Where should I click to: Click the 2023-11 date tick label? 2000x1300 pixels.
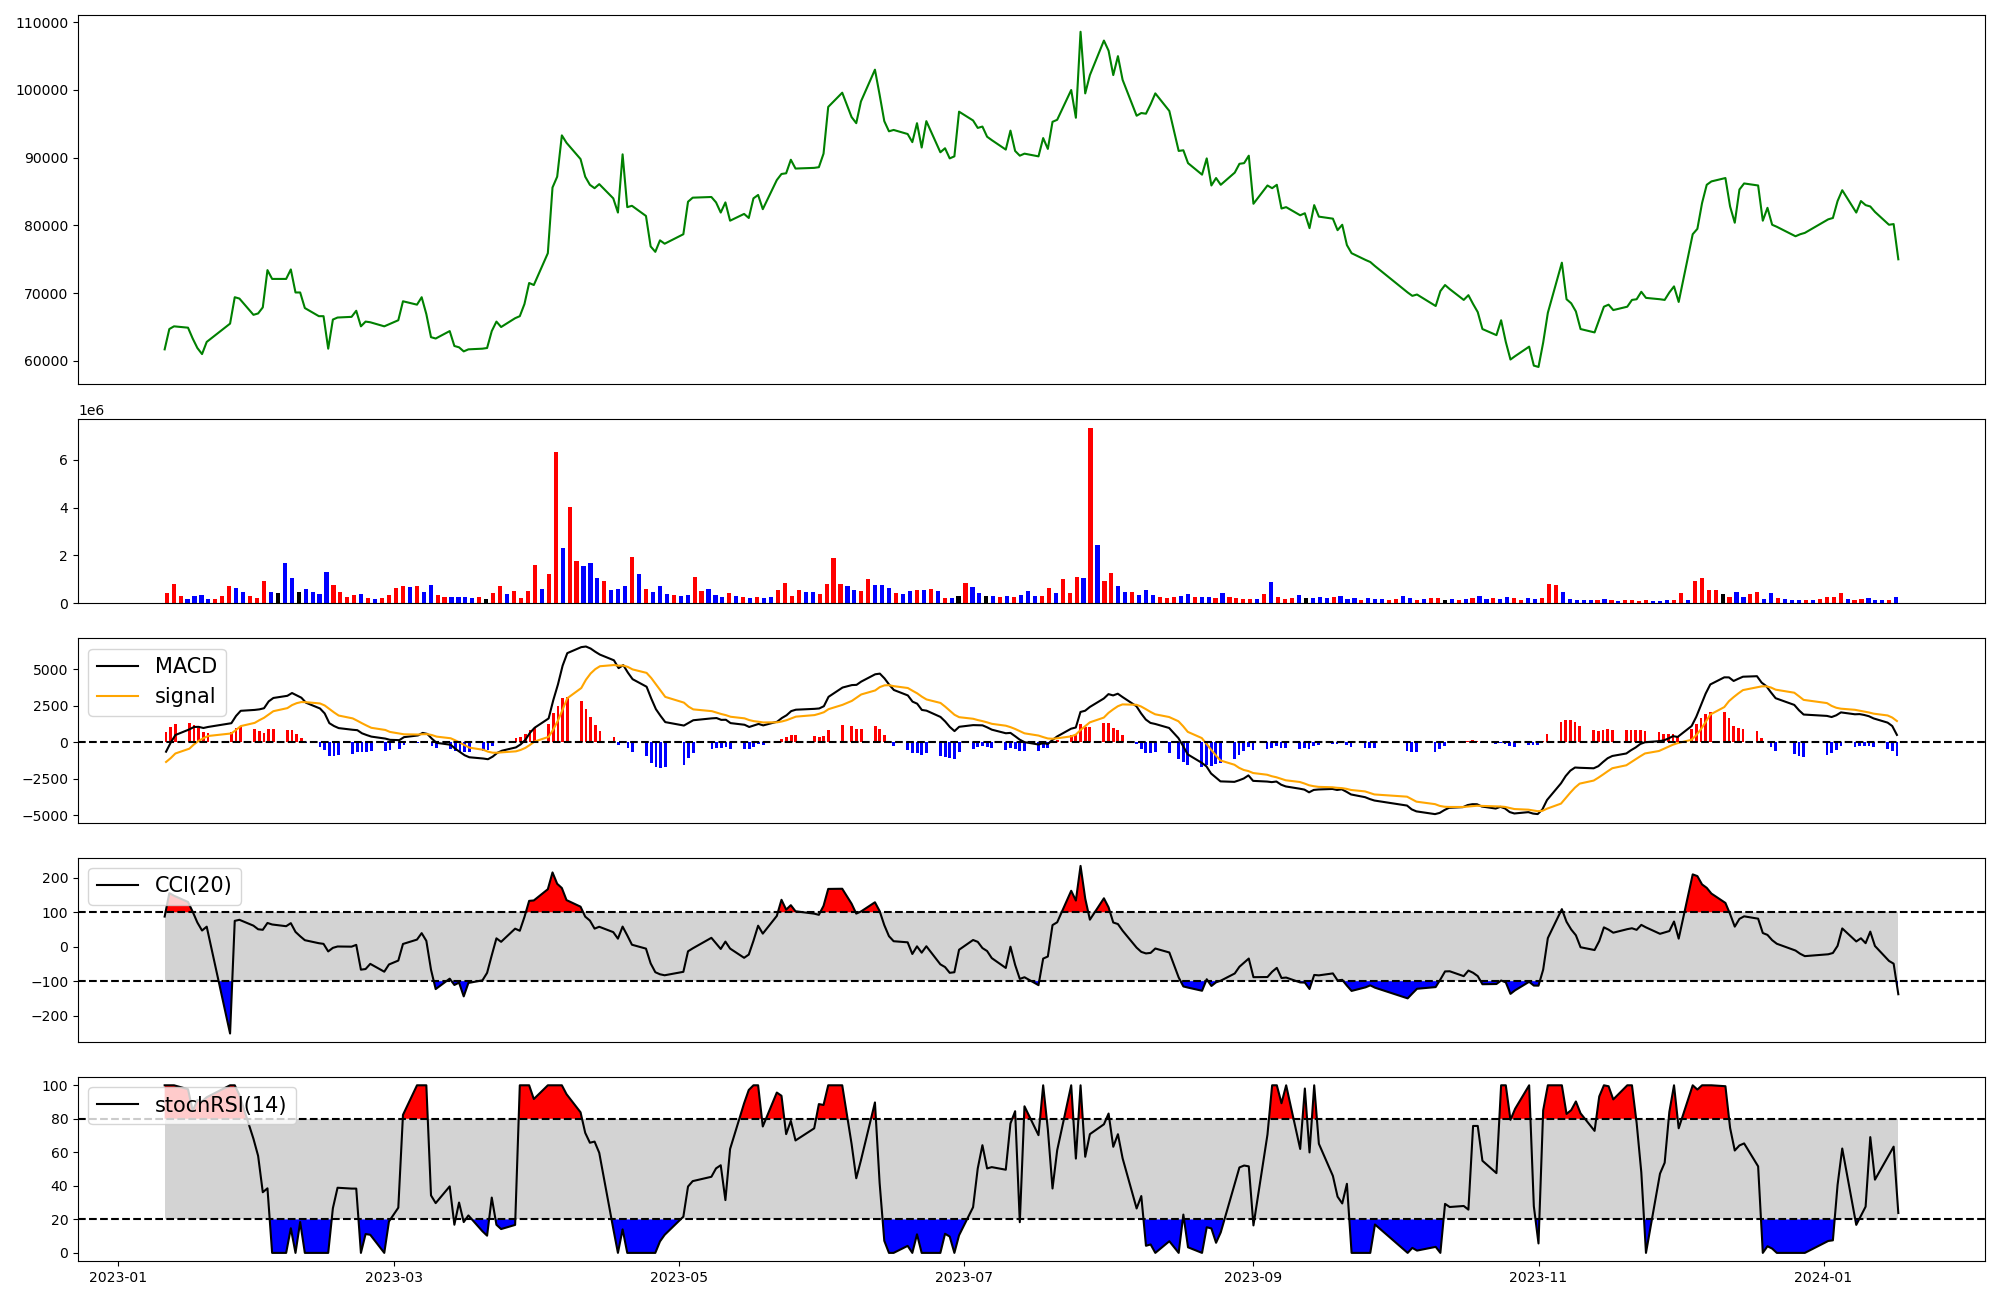pos(1538,1277)
